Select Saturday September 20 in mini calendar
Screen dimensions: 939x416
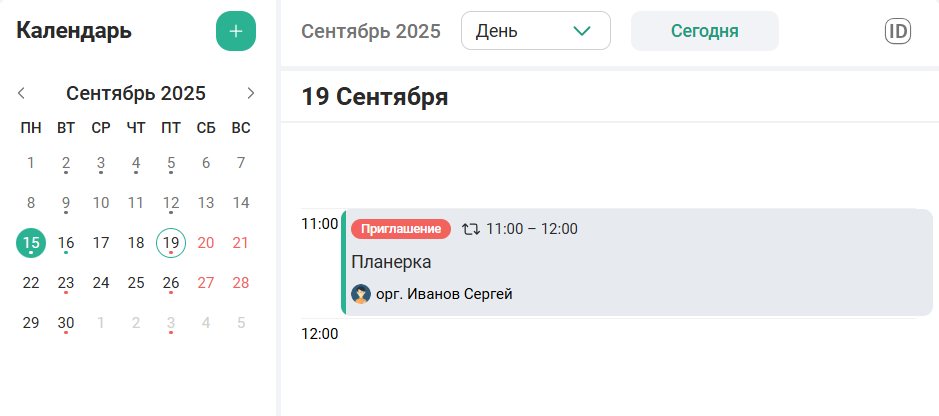point(206,242)
